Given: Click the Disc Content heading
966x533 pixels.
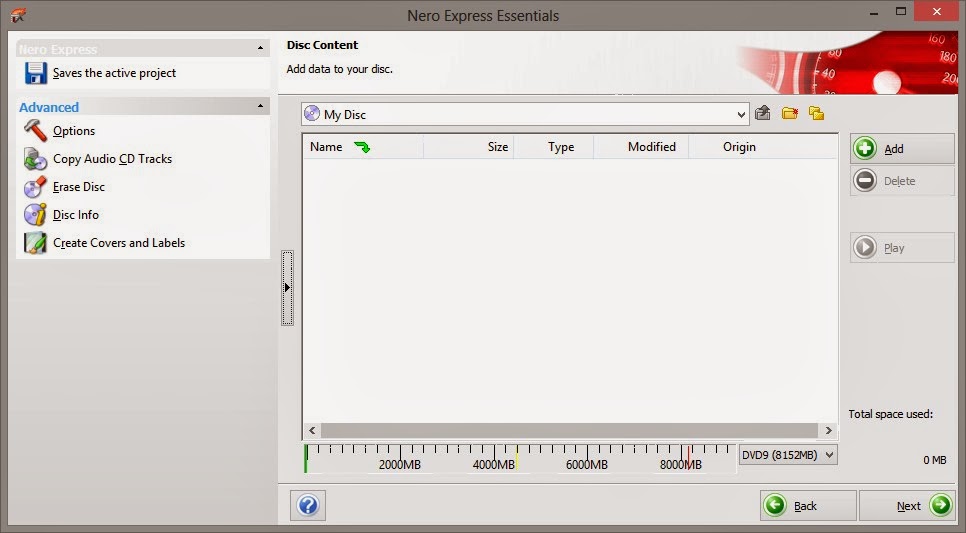Looking at the screenshot, I should click(x=322, y=45).
